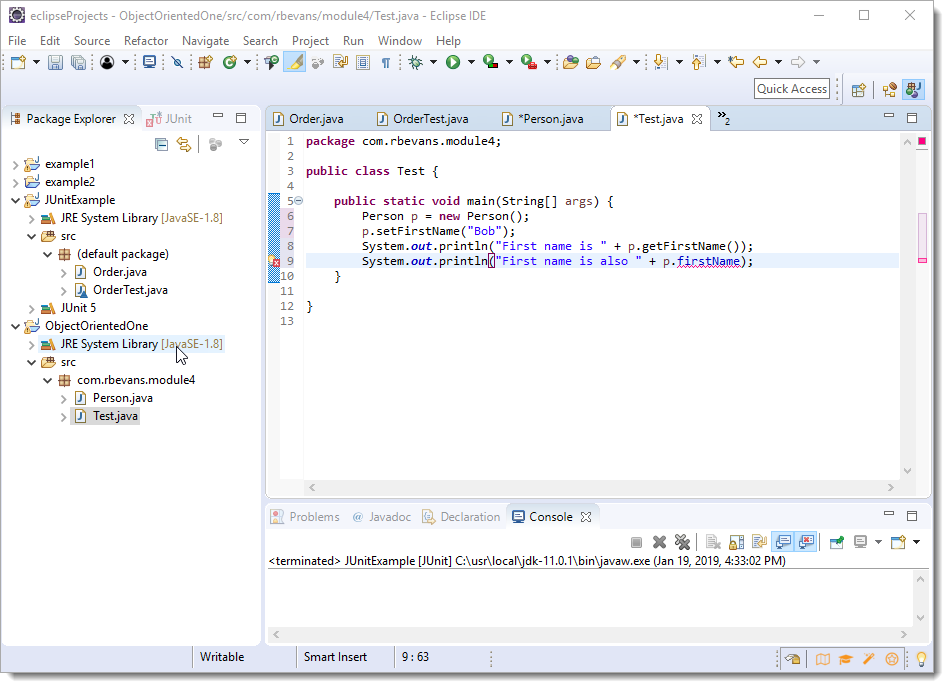This screenshot has width=949, height=688.
Task: Click the Remove Launch X icon in Console
Action: pyautogui.click(x=659, y=543)
